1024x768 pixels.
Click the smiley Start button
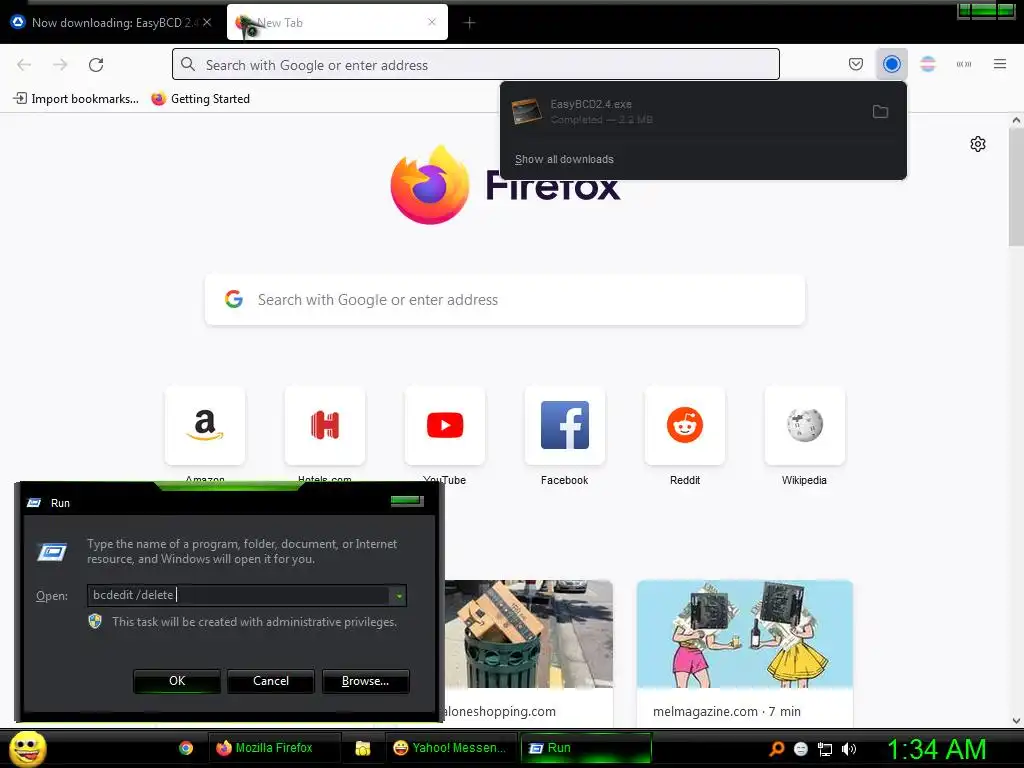[x=28, y=748]
